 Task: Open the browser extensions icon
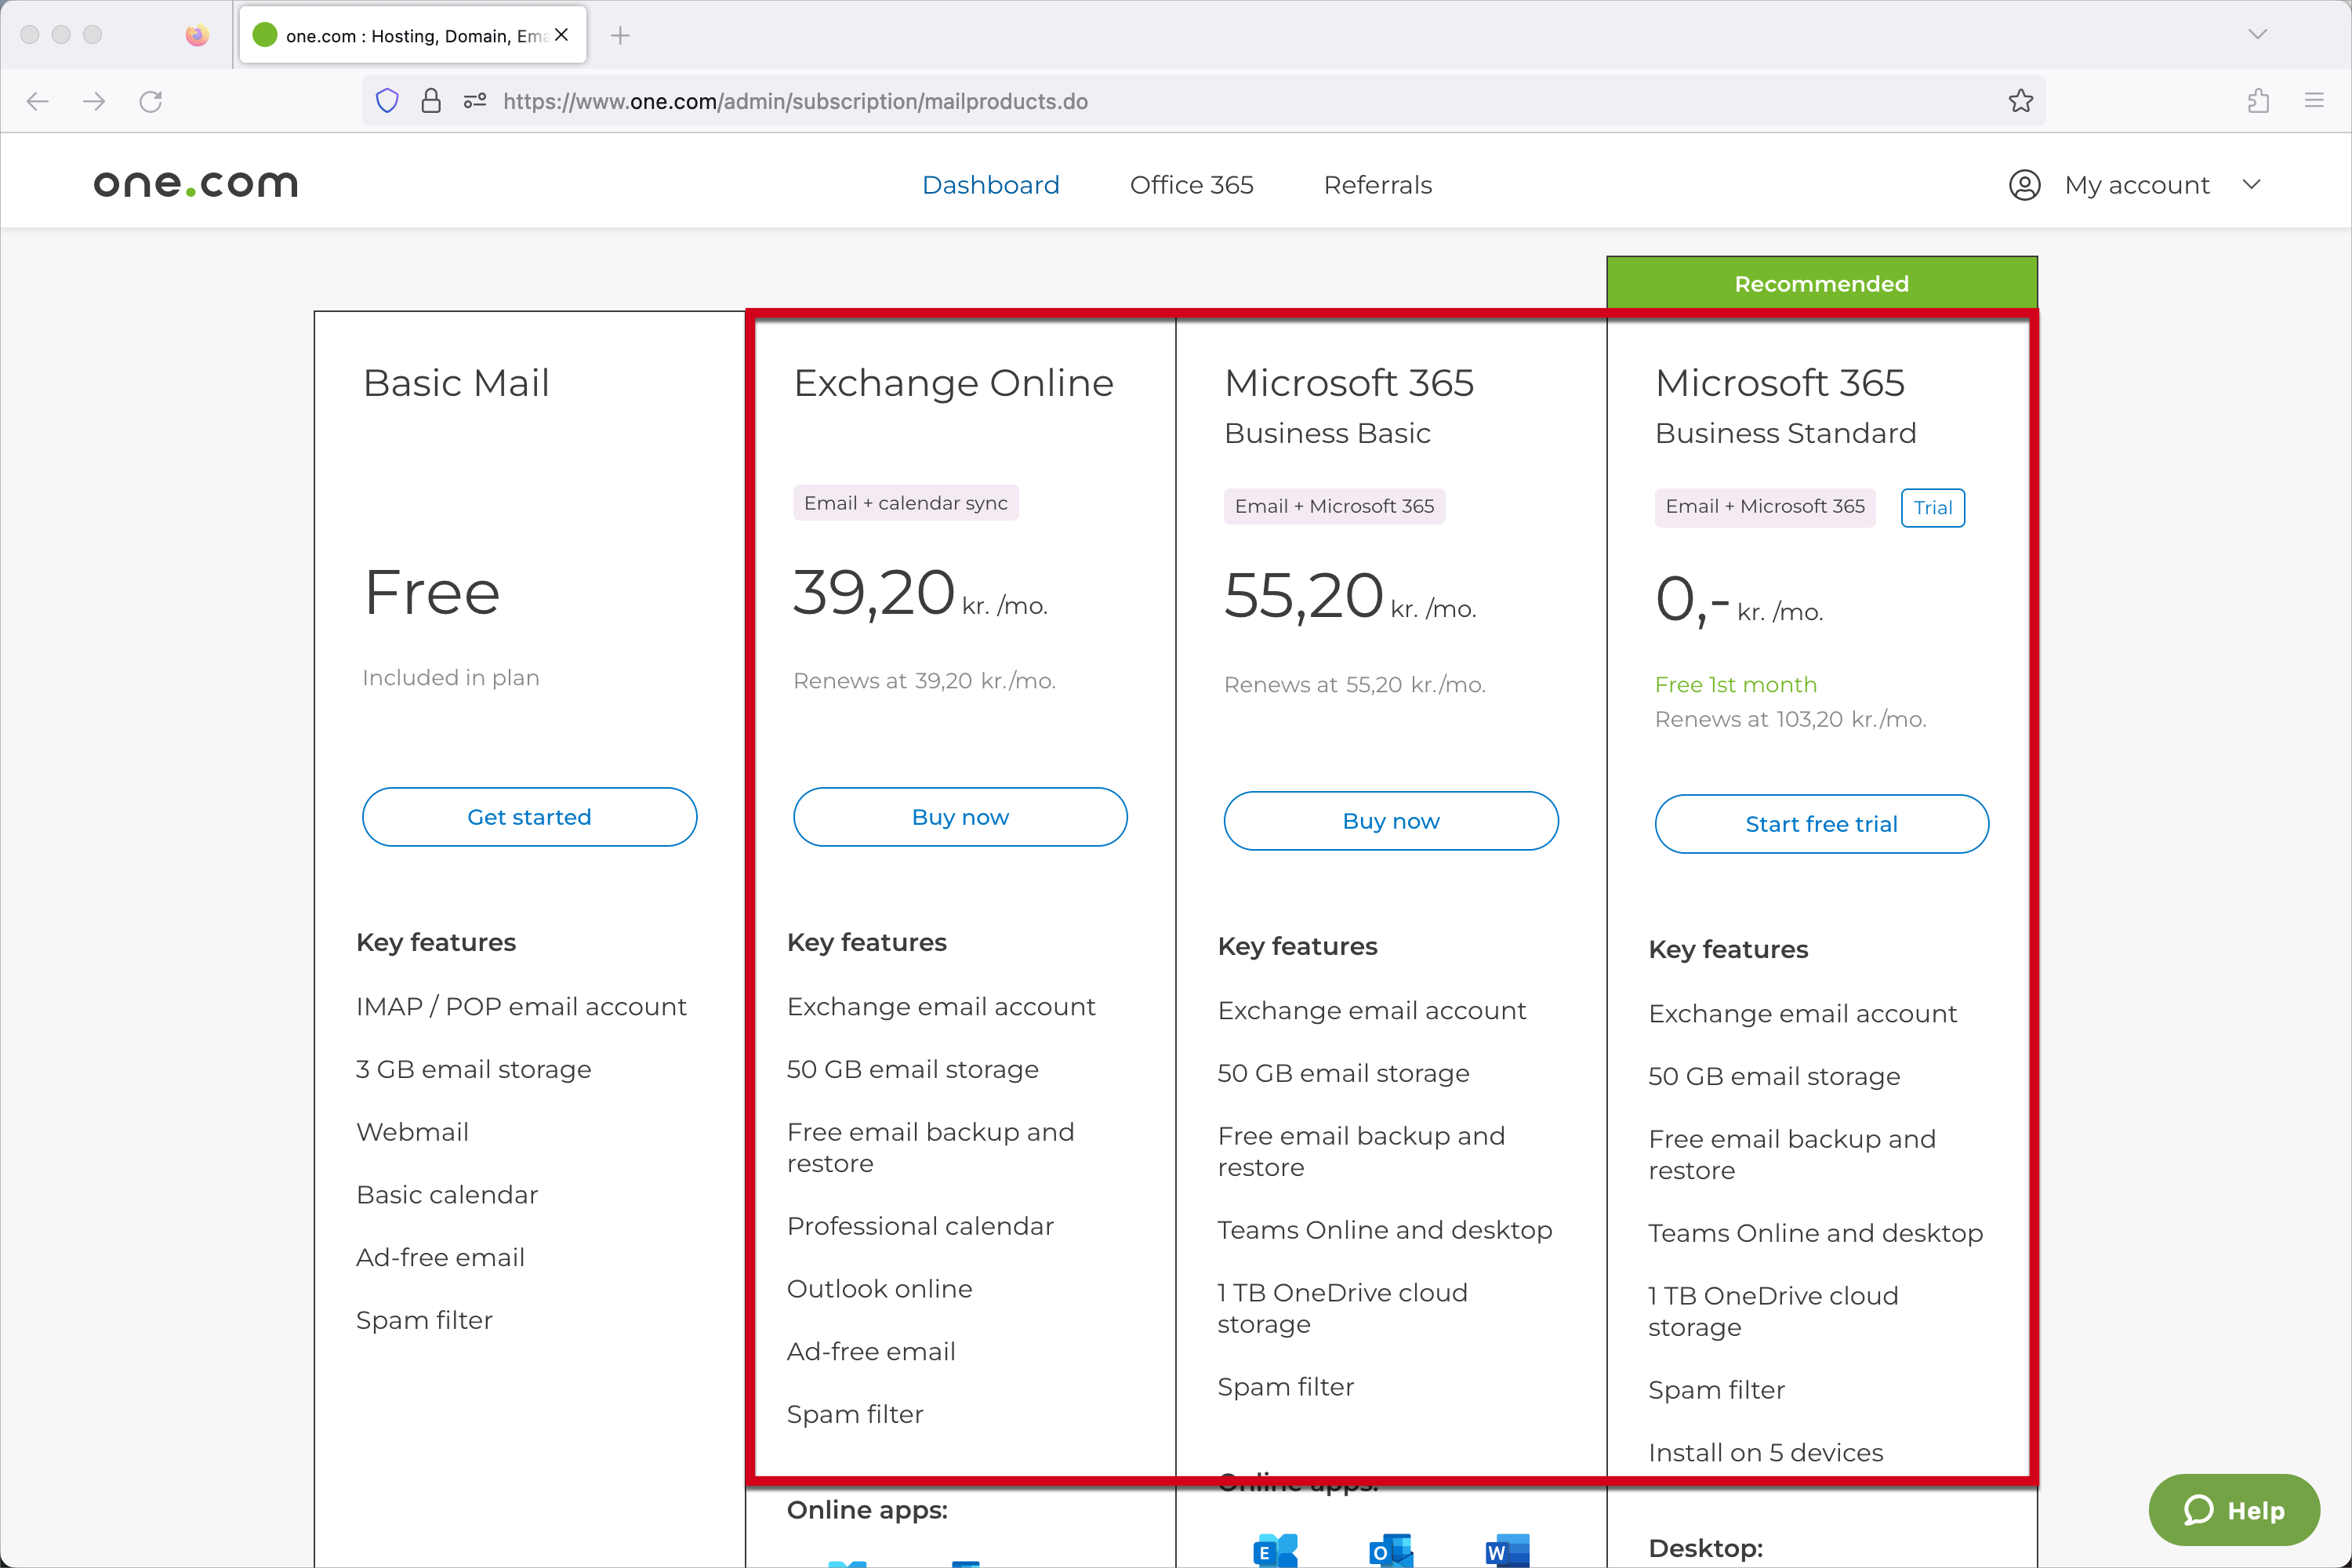(x=2258, y=101)
